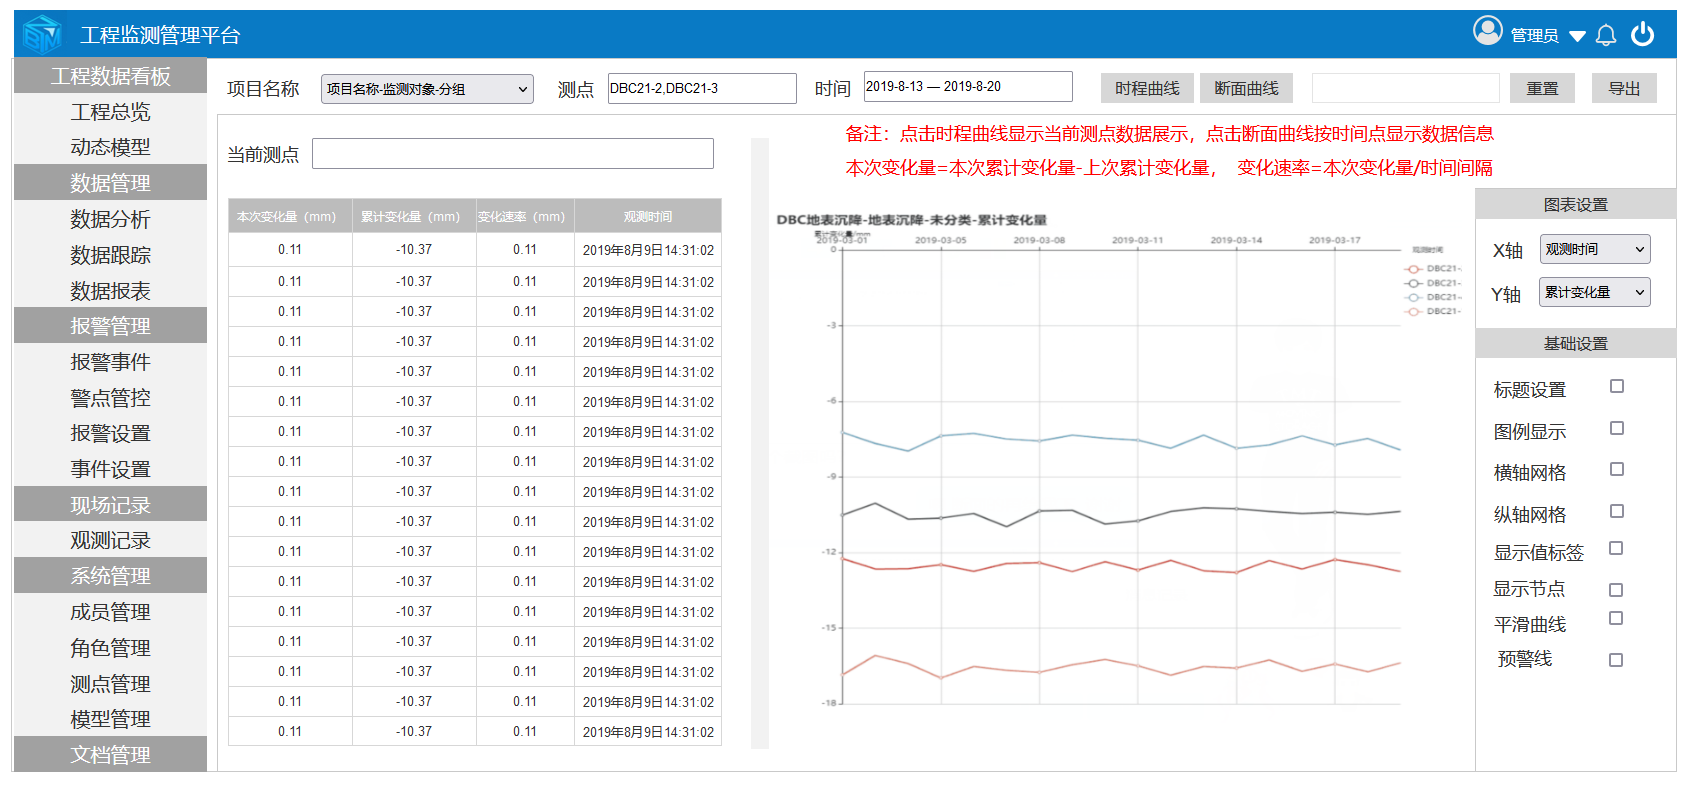The width and height of the screenshot is (1681, 801).
Task: Click the platform logo icon
Action: click(42, 35)
